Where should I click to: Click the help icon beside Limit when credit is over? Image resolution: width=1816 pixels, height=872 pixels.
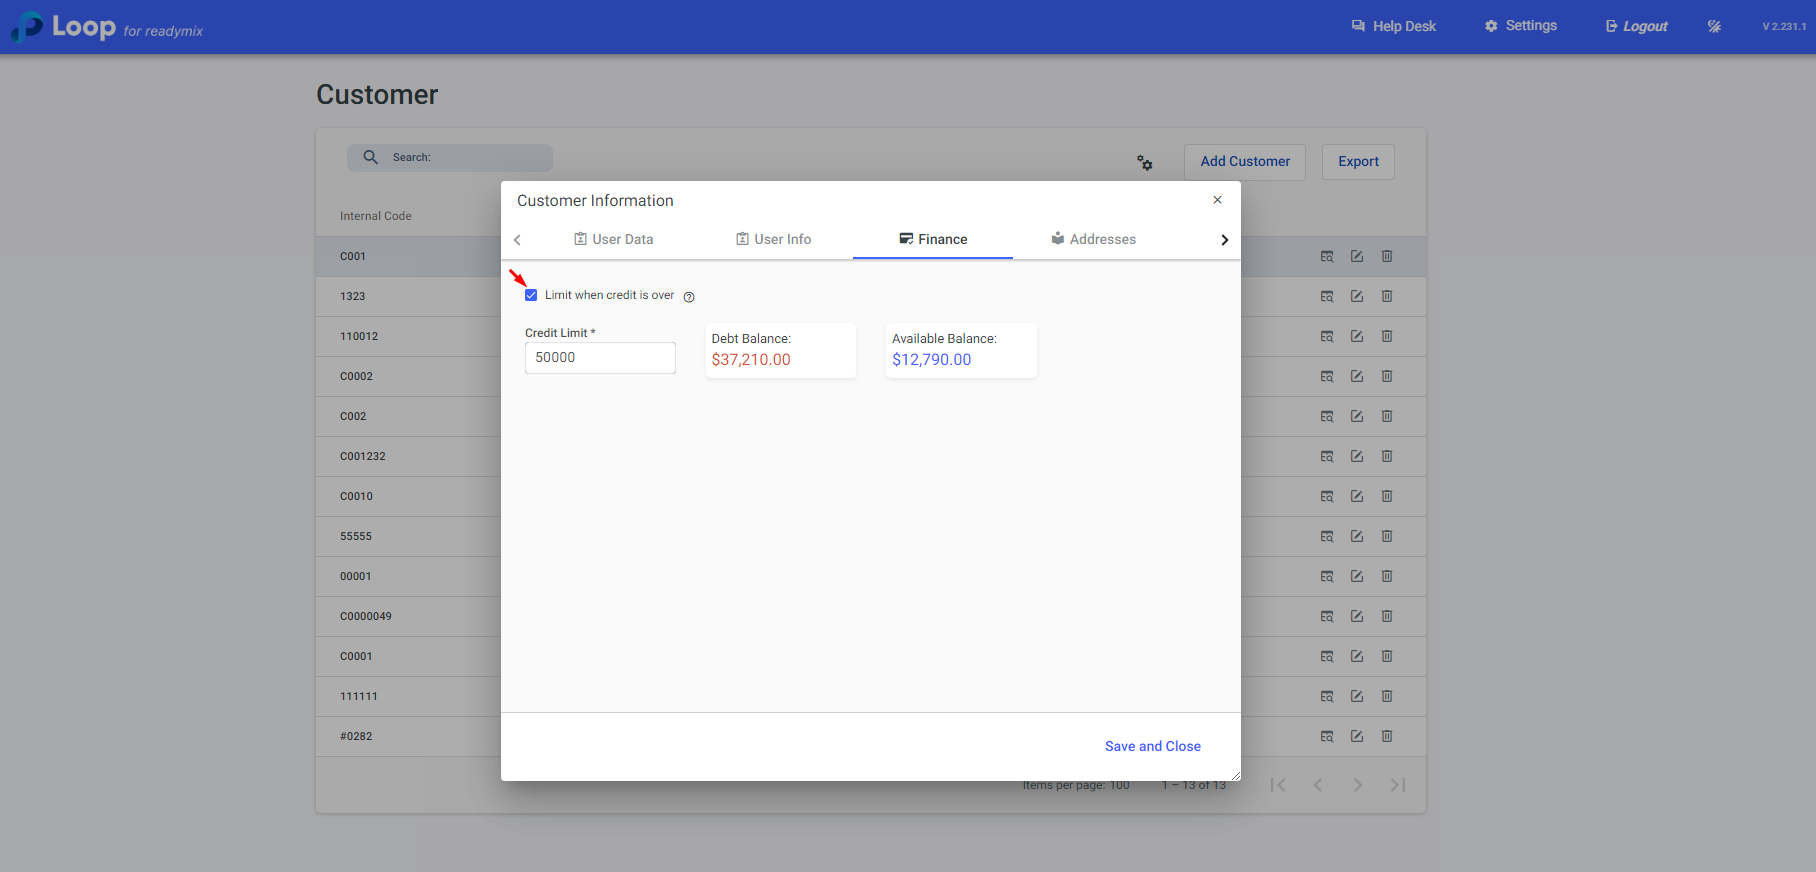click(689, 297)
